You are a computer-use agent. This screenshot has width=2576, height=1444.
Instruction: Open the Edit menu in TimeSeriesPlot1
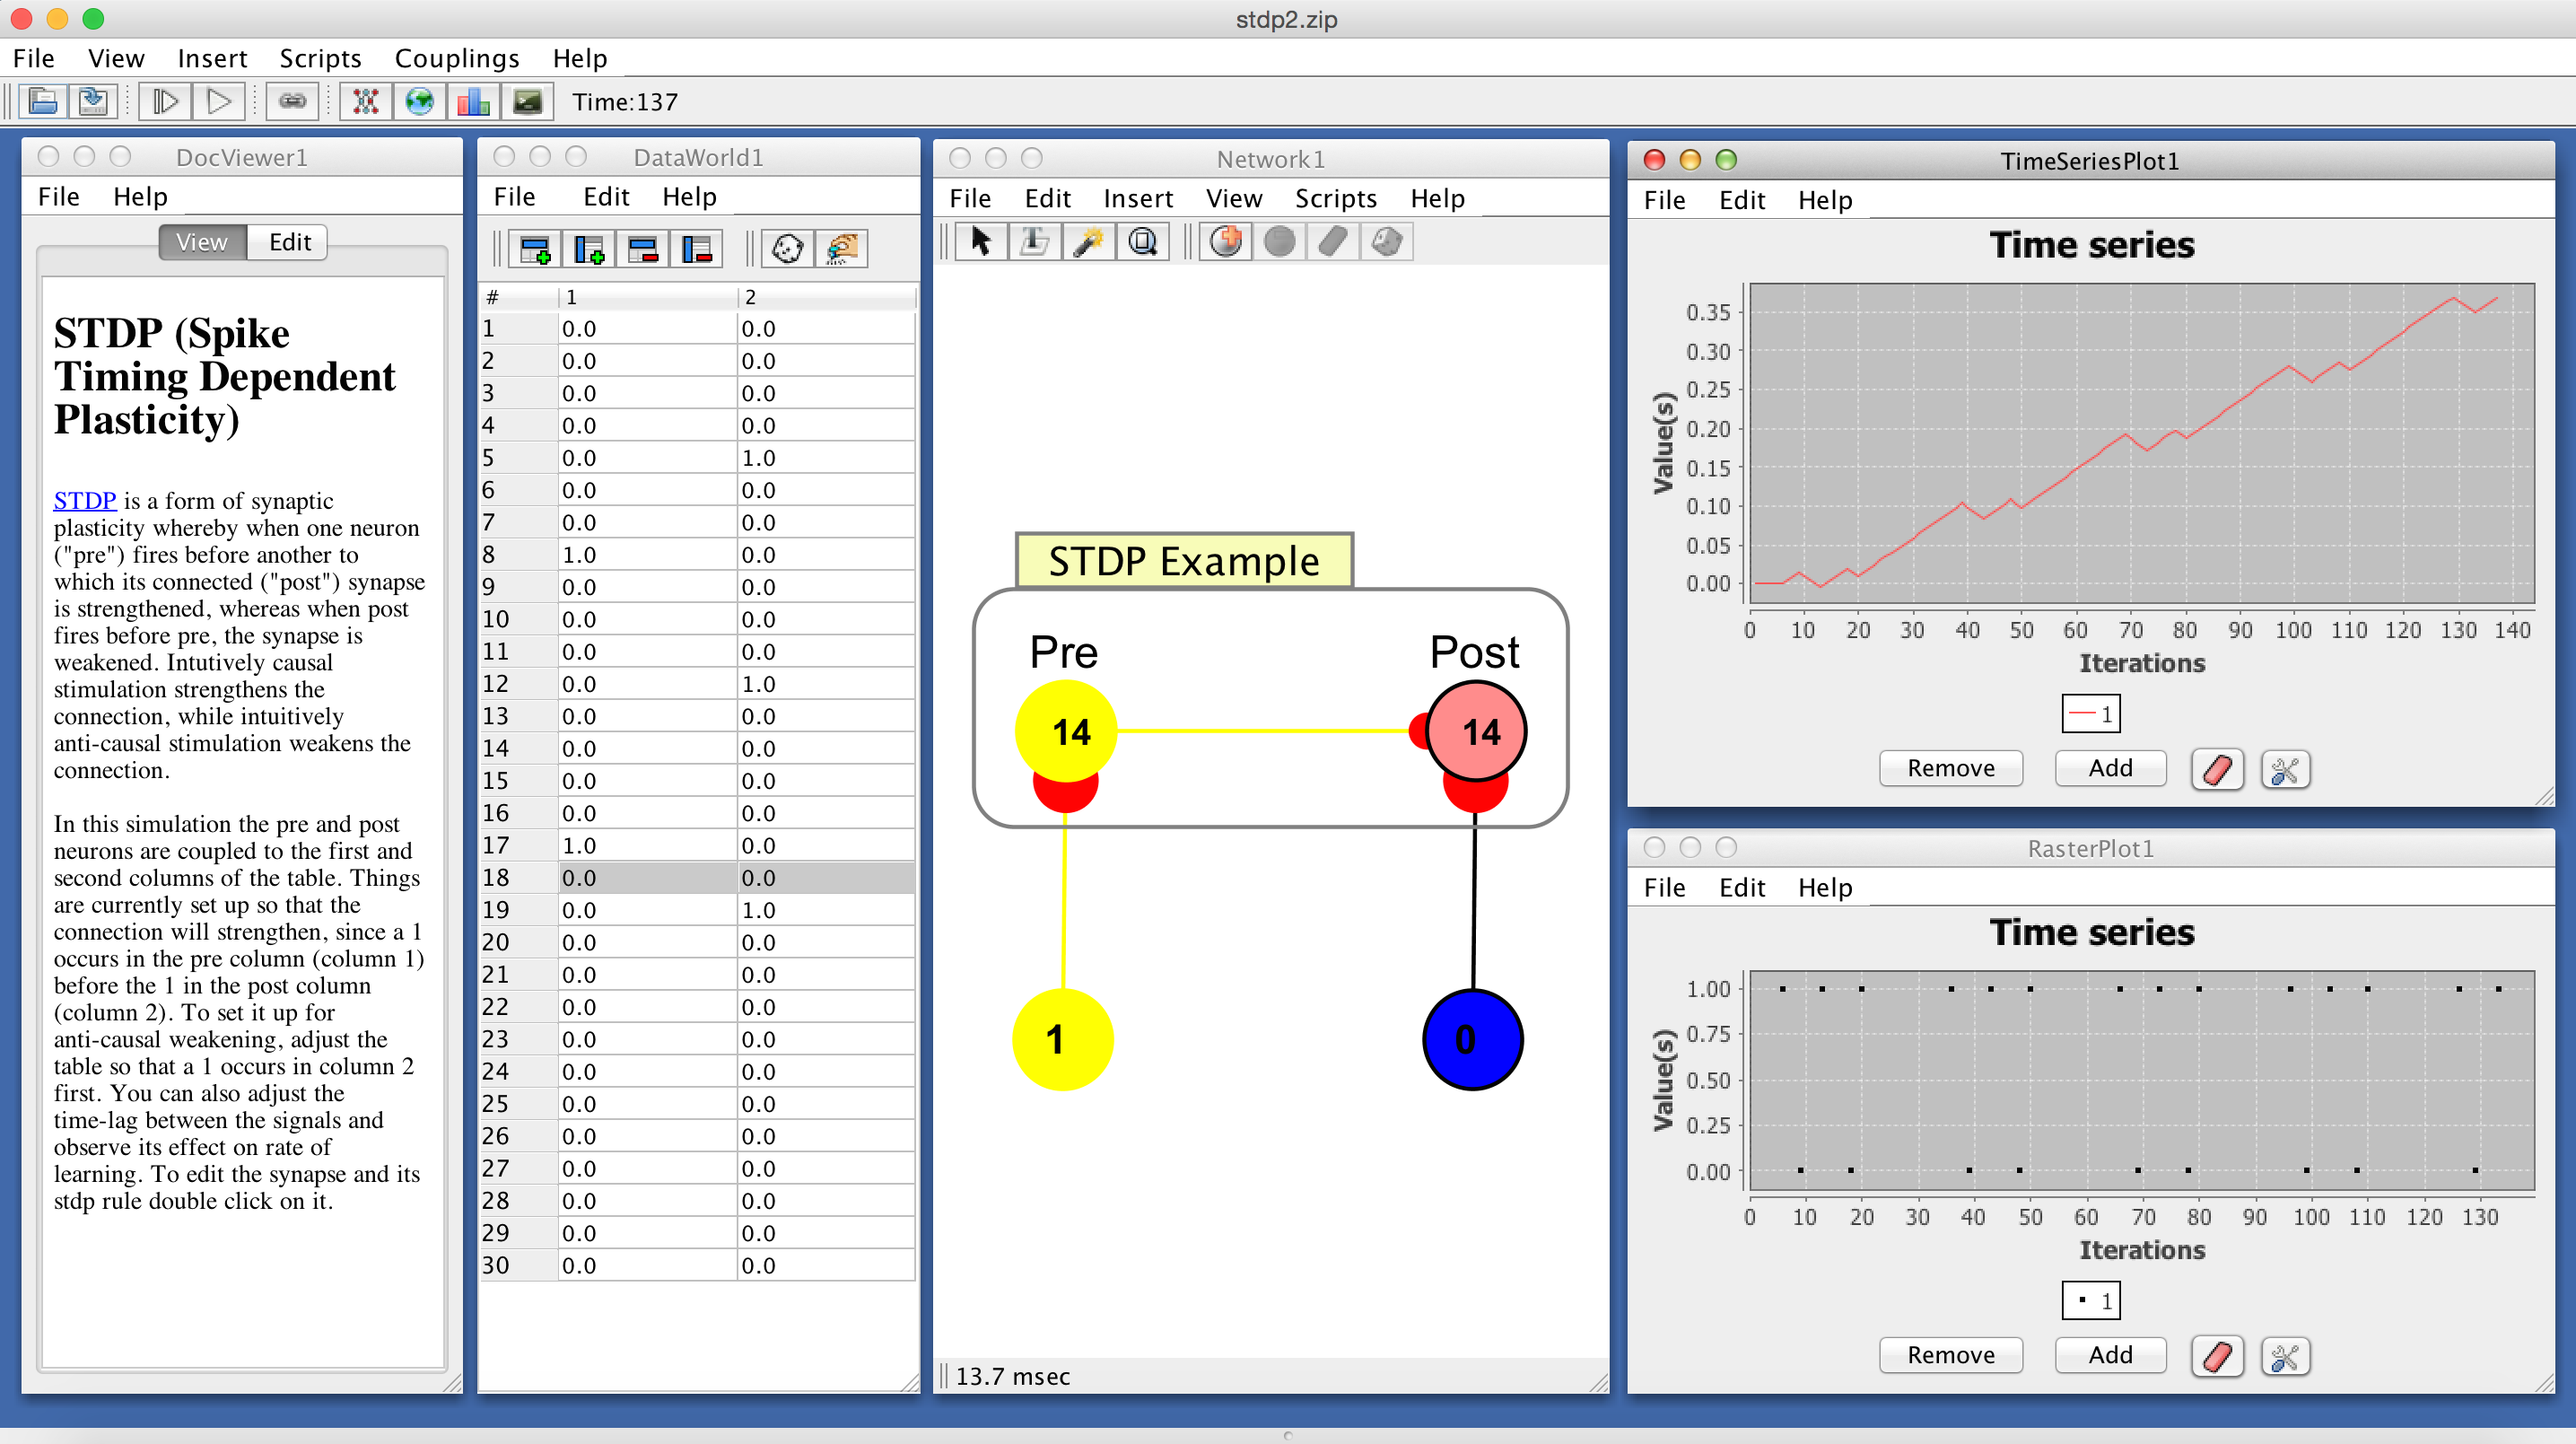(1741, 200)
